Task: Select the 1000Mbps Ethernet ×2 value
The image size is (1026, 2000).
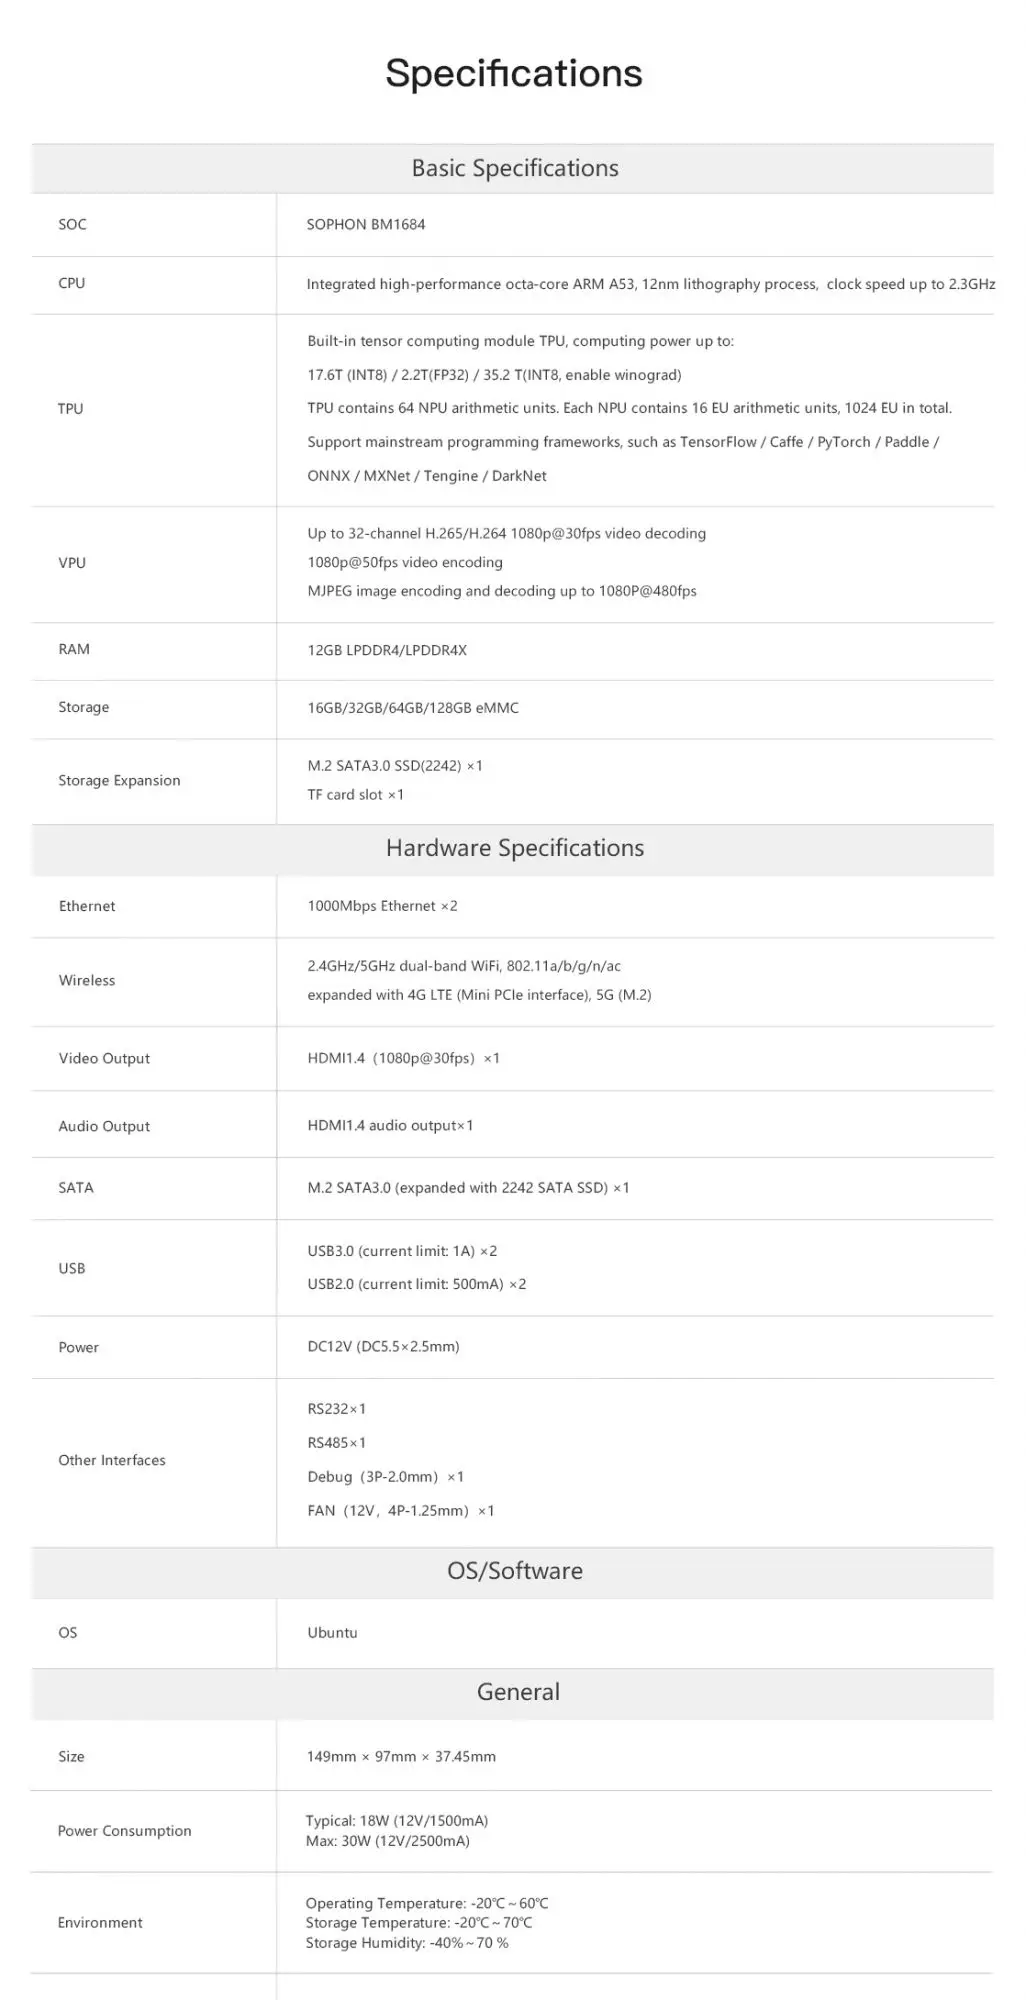Action: click(382, 906)
